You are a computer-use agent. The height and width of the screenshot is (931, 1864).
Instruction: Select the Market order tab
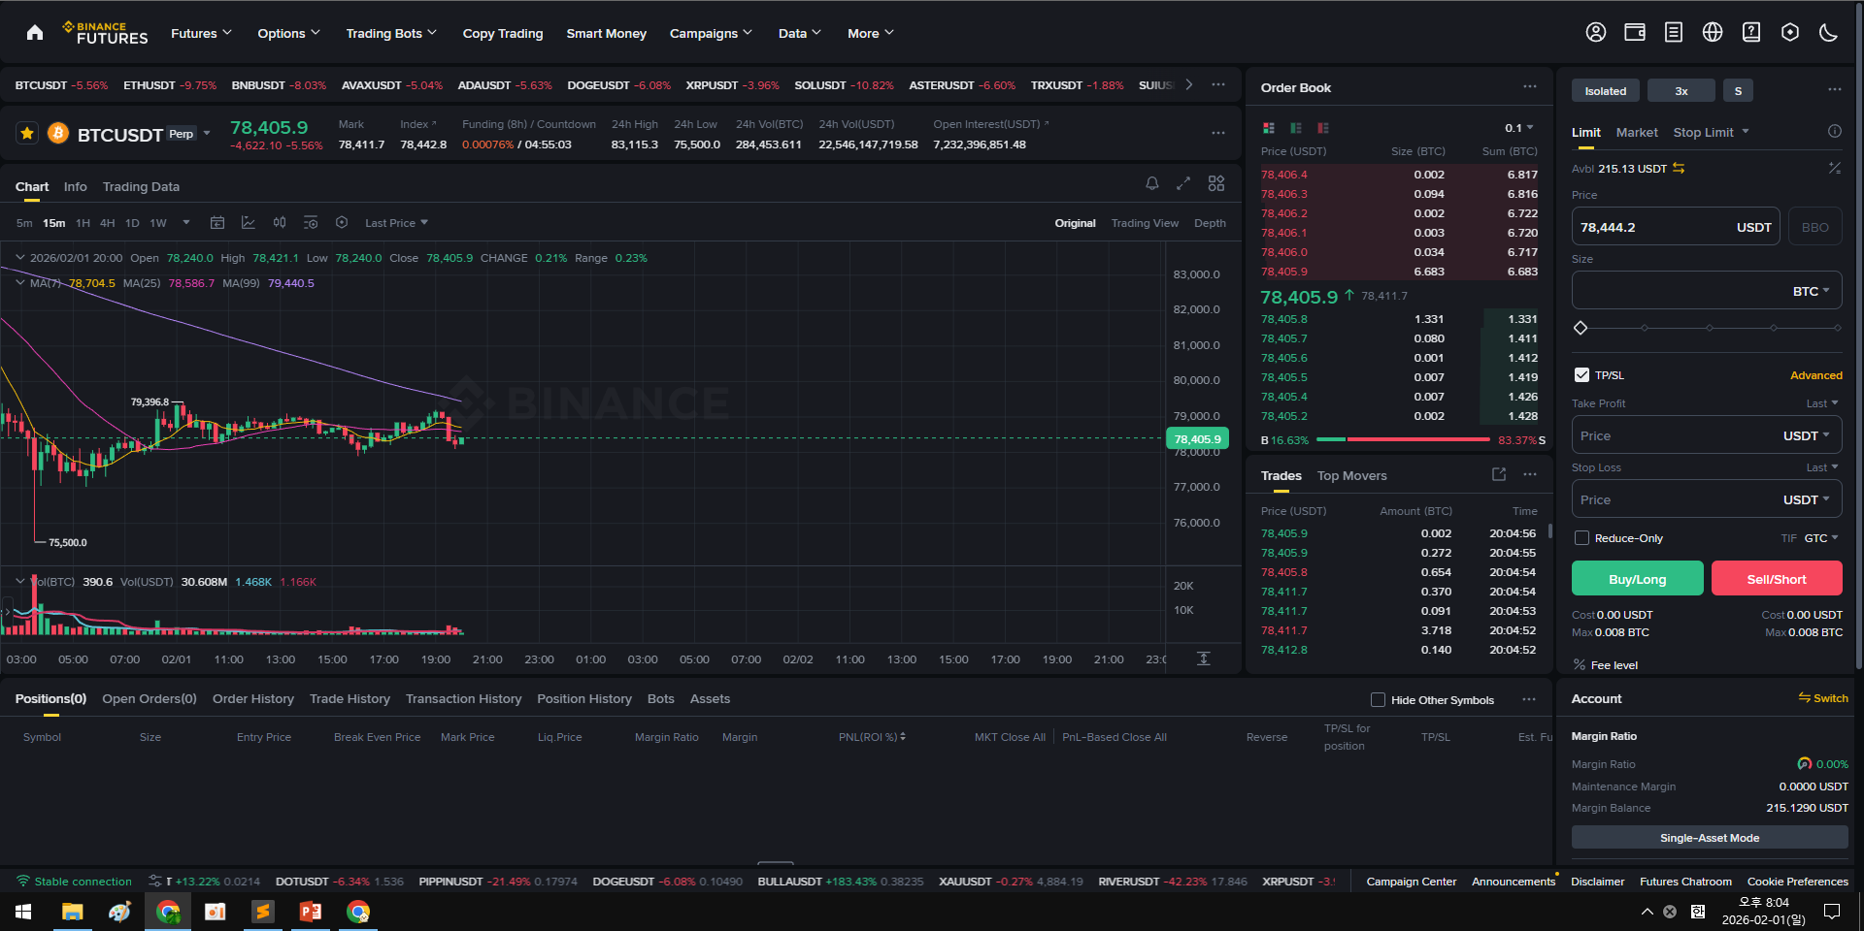click(x=1636, y=132)
